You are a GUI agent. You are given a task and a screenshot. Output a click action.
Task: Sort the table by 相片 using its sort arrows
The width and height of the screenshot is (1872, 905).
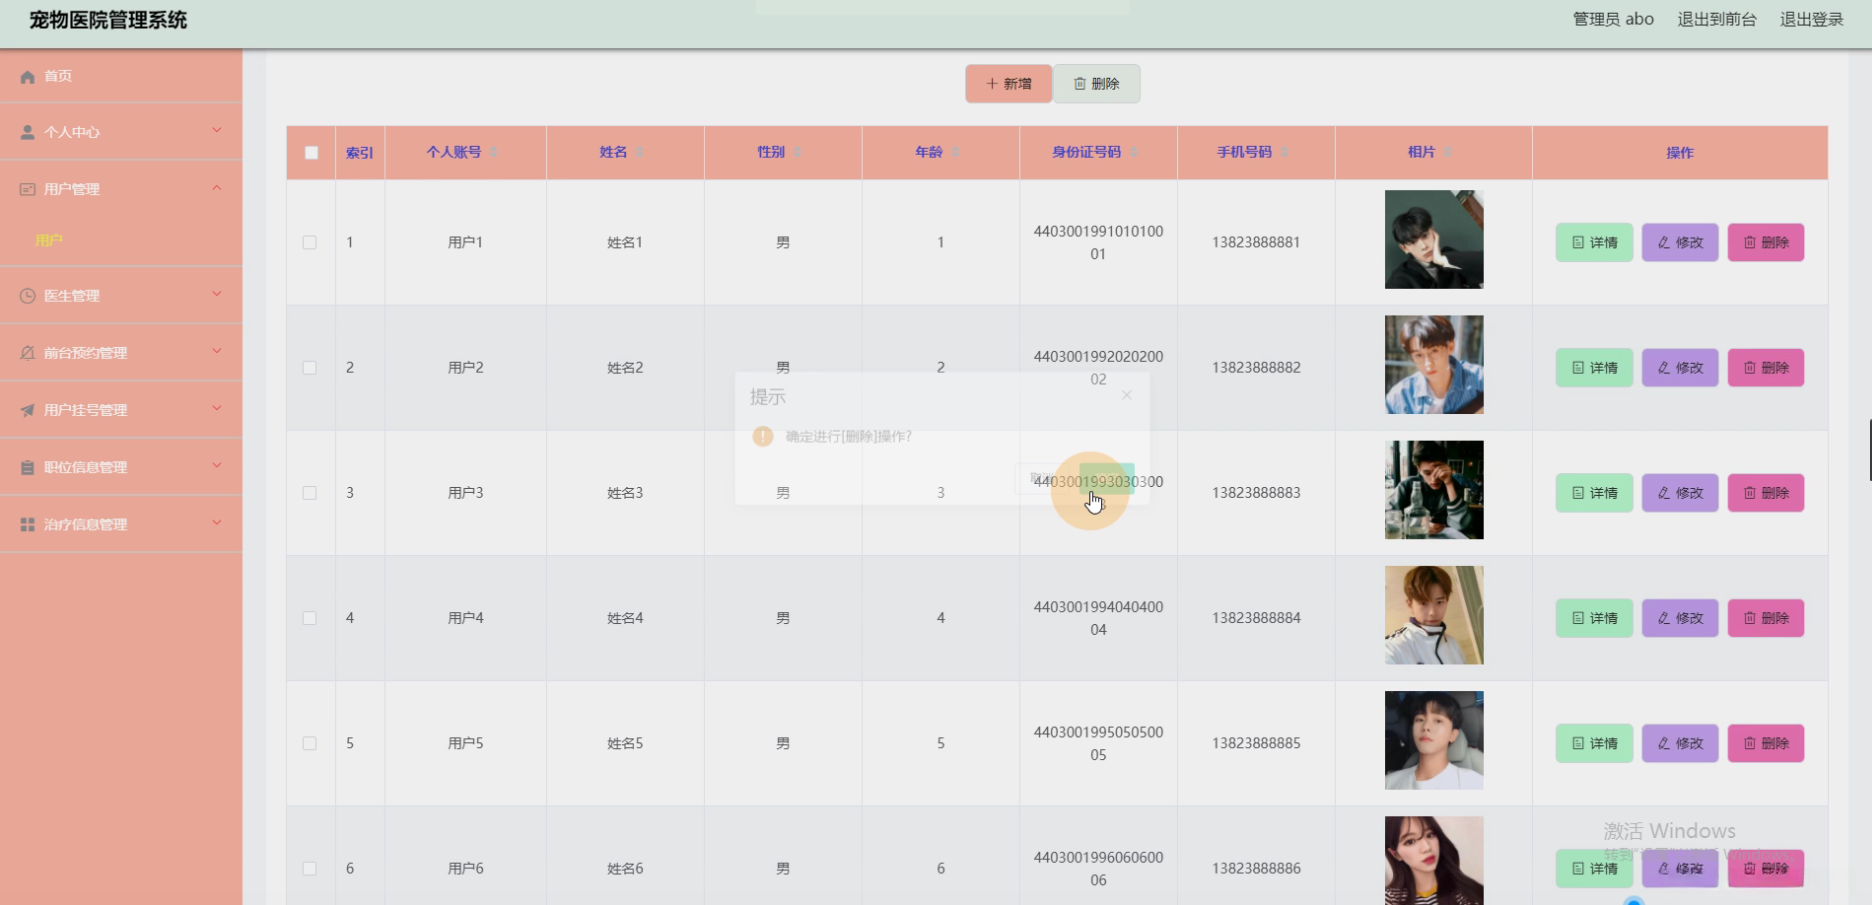point(1448,152)
